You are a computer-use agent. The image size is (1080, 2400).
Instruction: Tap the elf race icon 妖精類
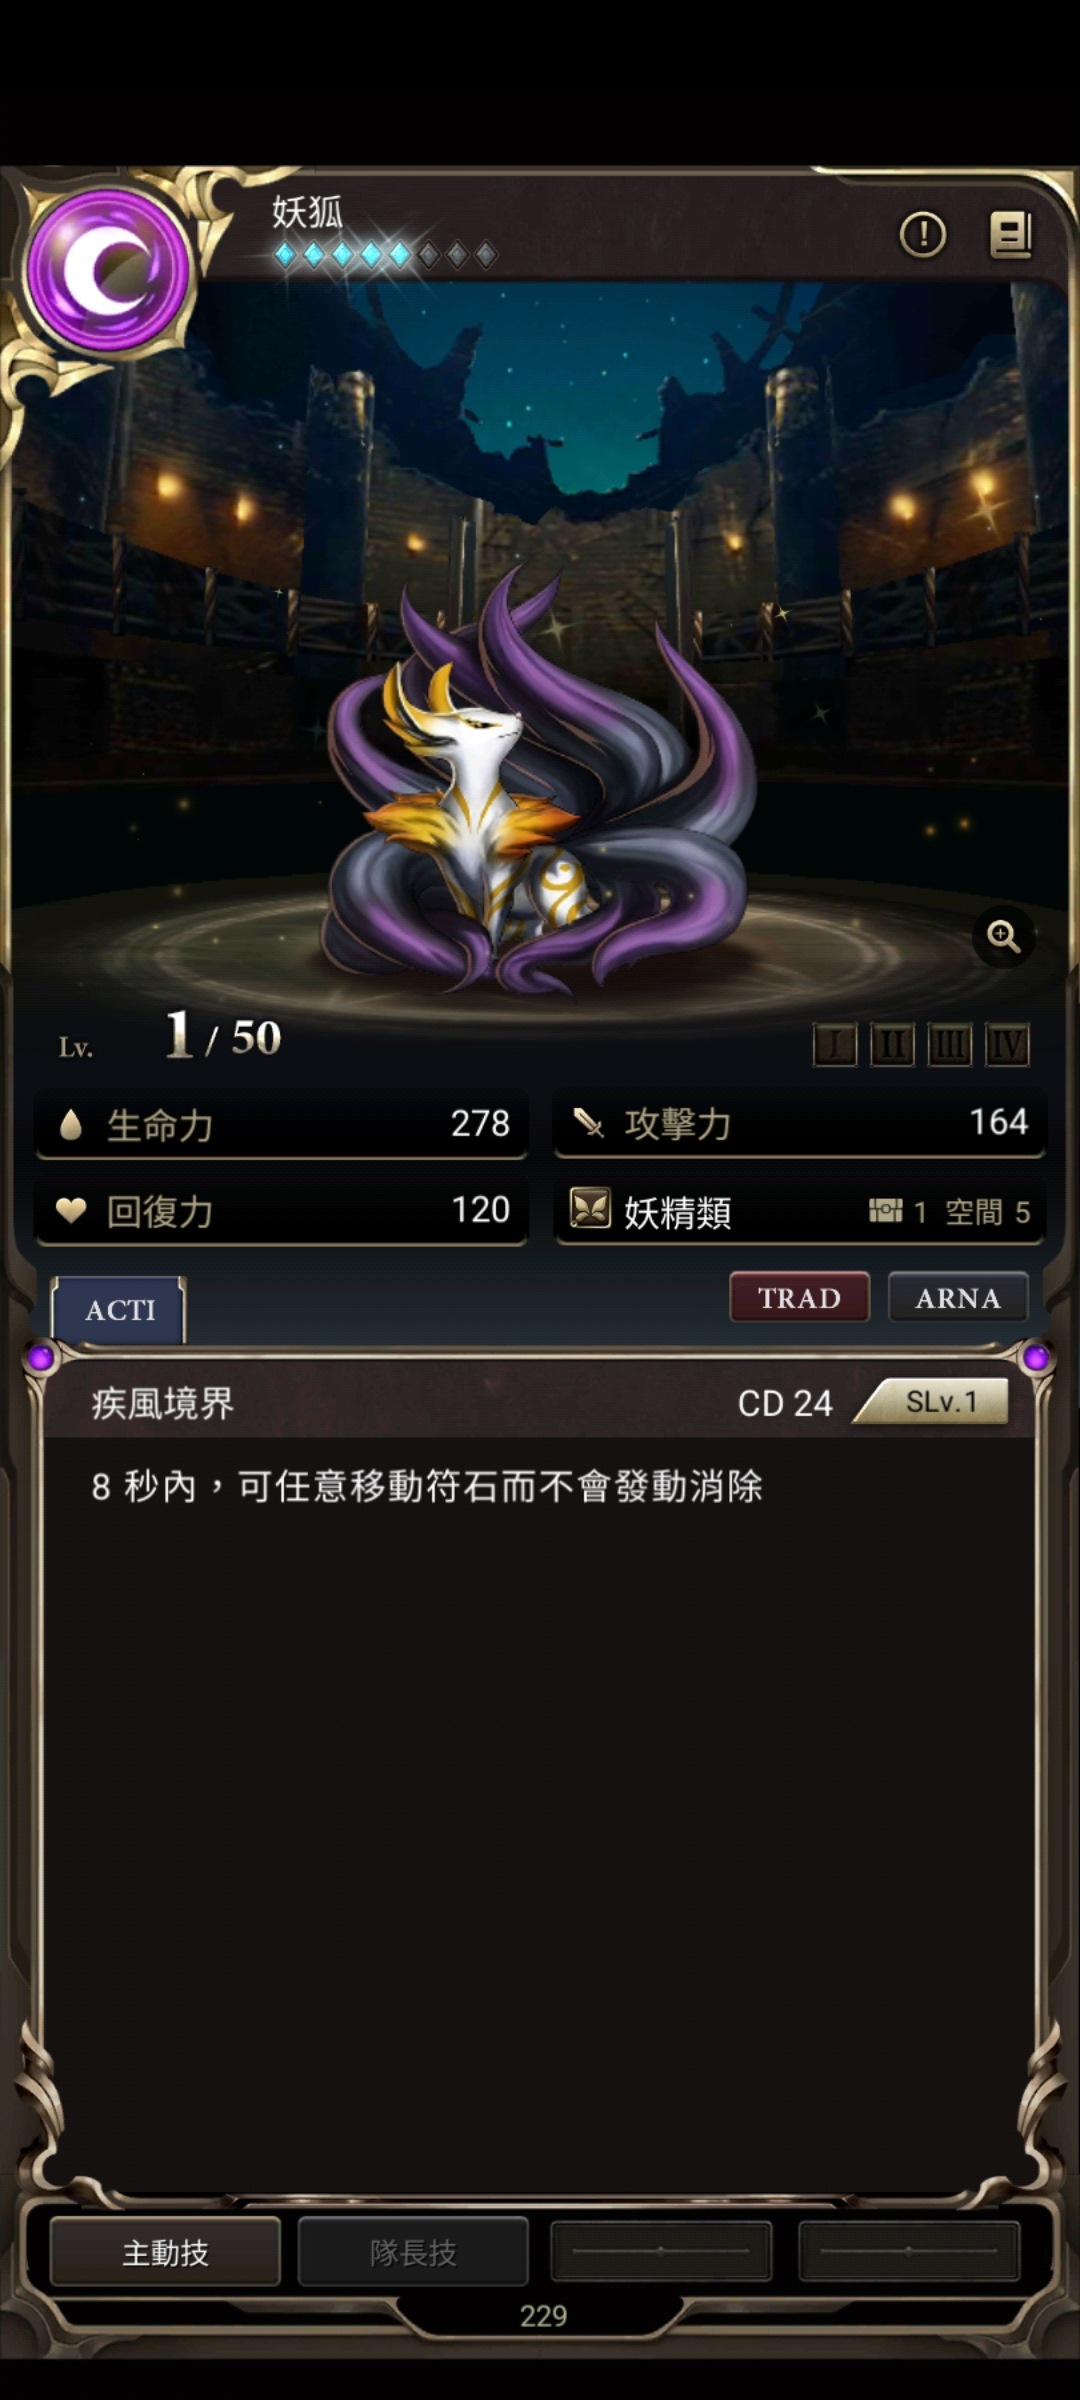tap(590, 1208)
